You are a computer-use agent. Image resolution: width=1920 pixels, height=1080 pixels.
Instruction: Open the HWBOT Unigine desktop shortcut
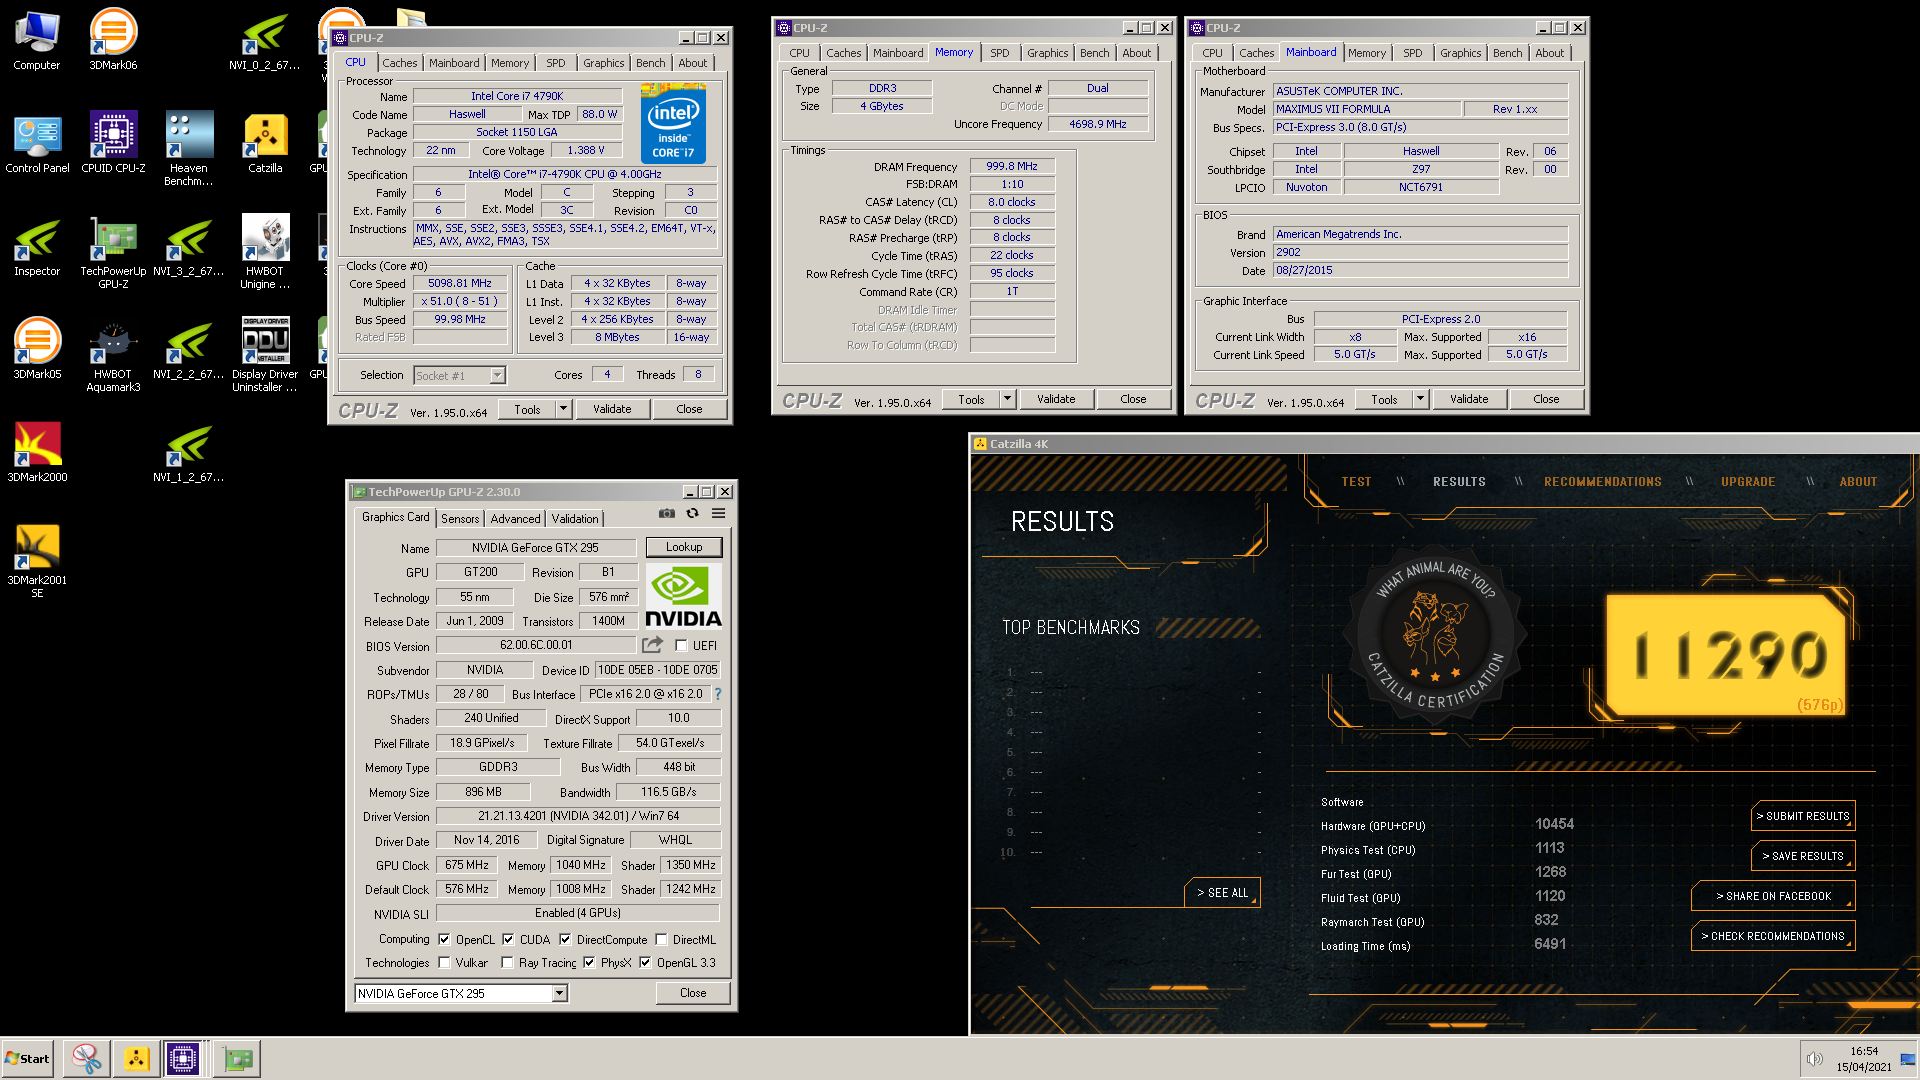pos(265,254)
